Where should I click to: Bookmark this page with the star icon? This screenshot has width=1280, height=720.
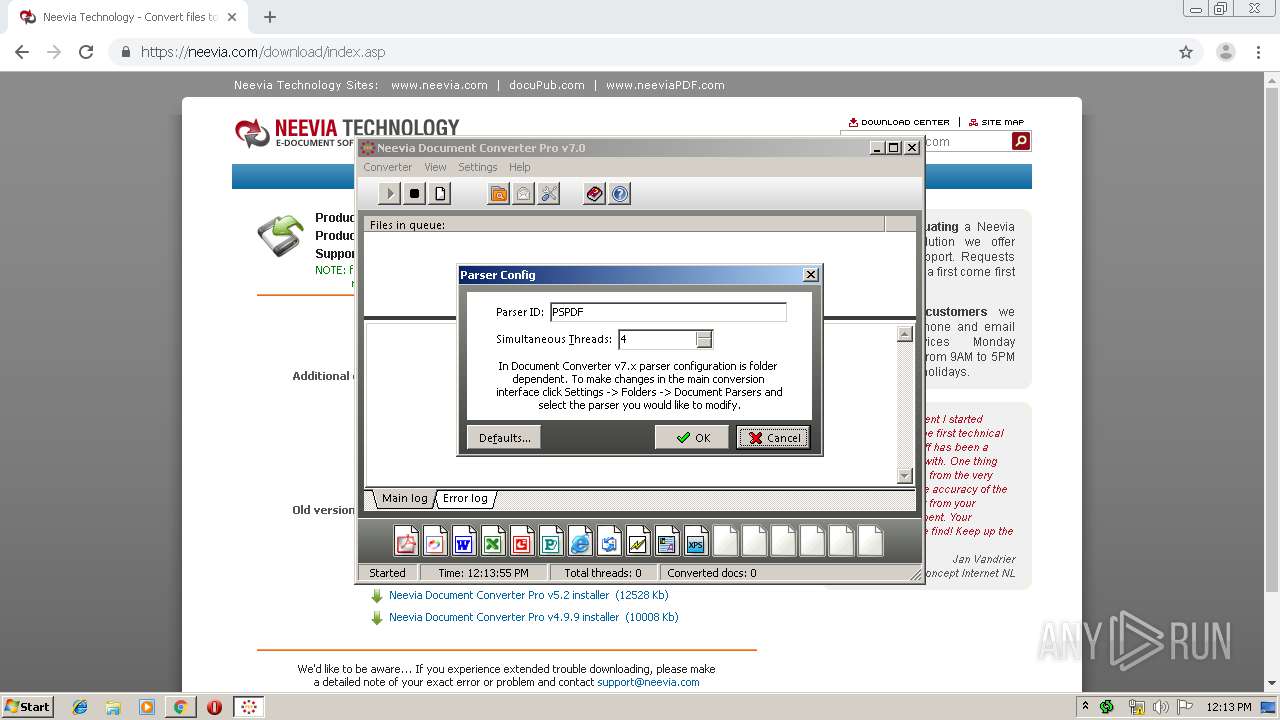point(1186,52)
